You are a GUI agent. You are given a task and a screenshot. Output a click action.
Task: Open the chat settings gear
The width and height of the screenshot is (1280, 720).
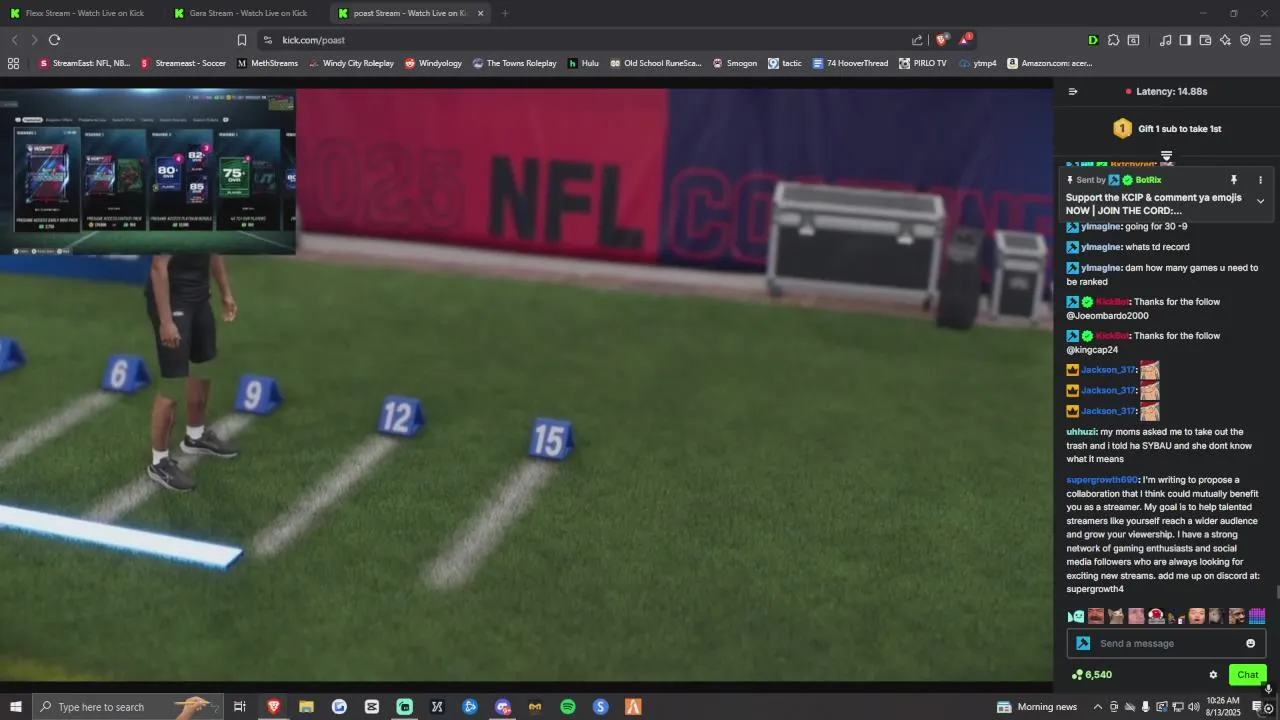[x=1213, y=675]
